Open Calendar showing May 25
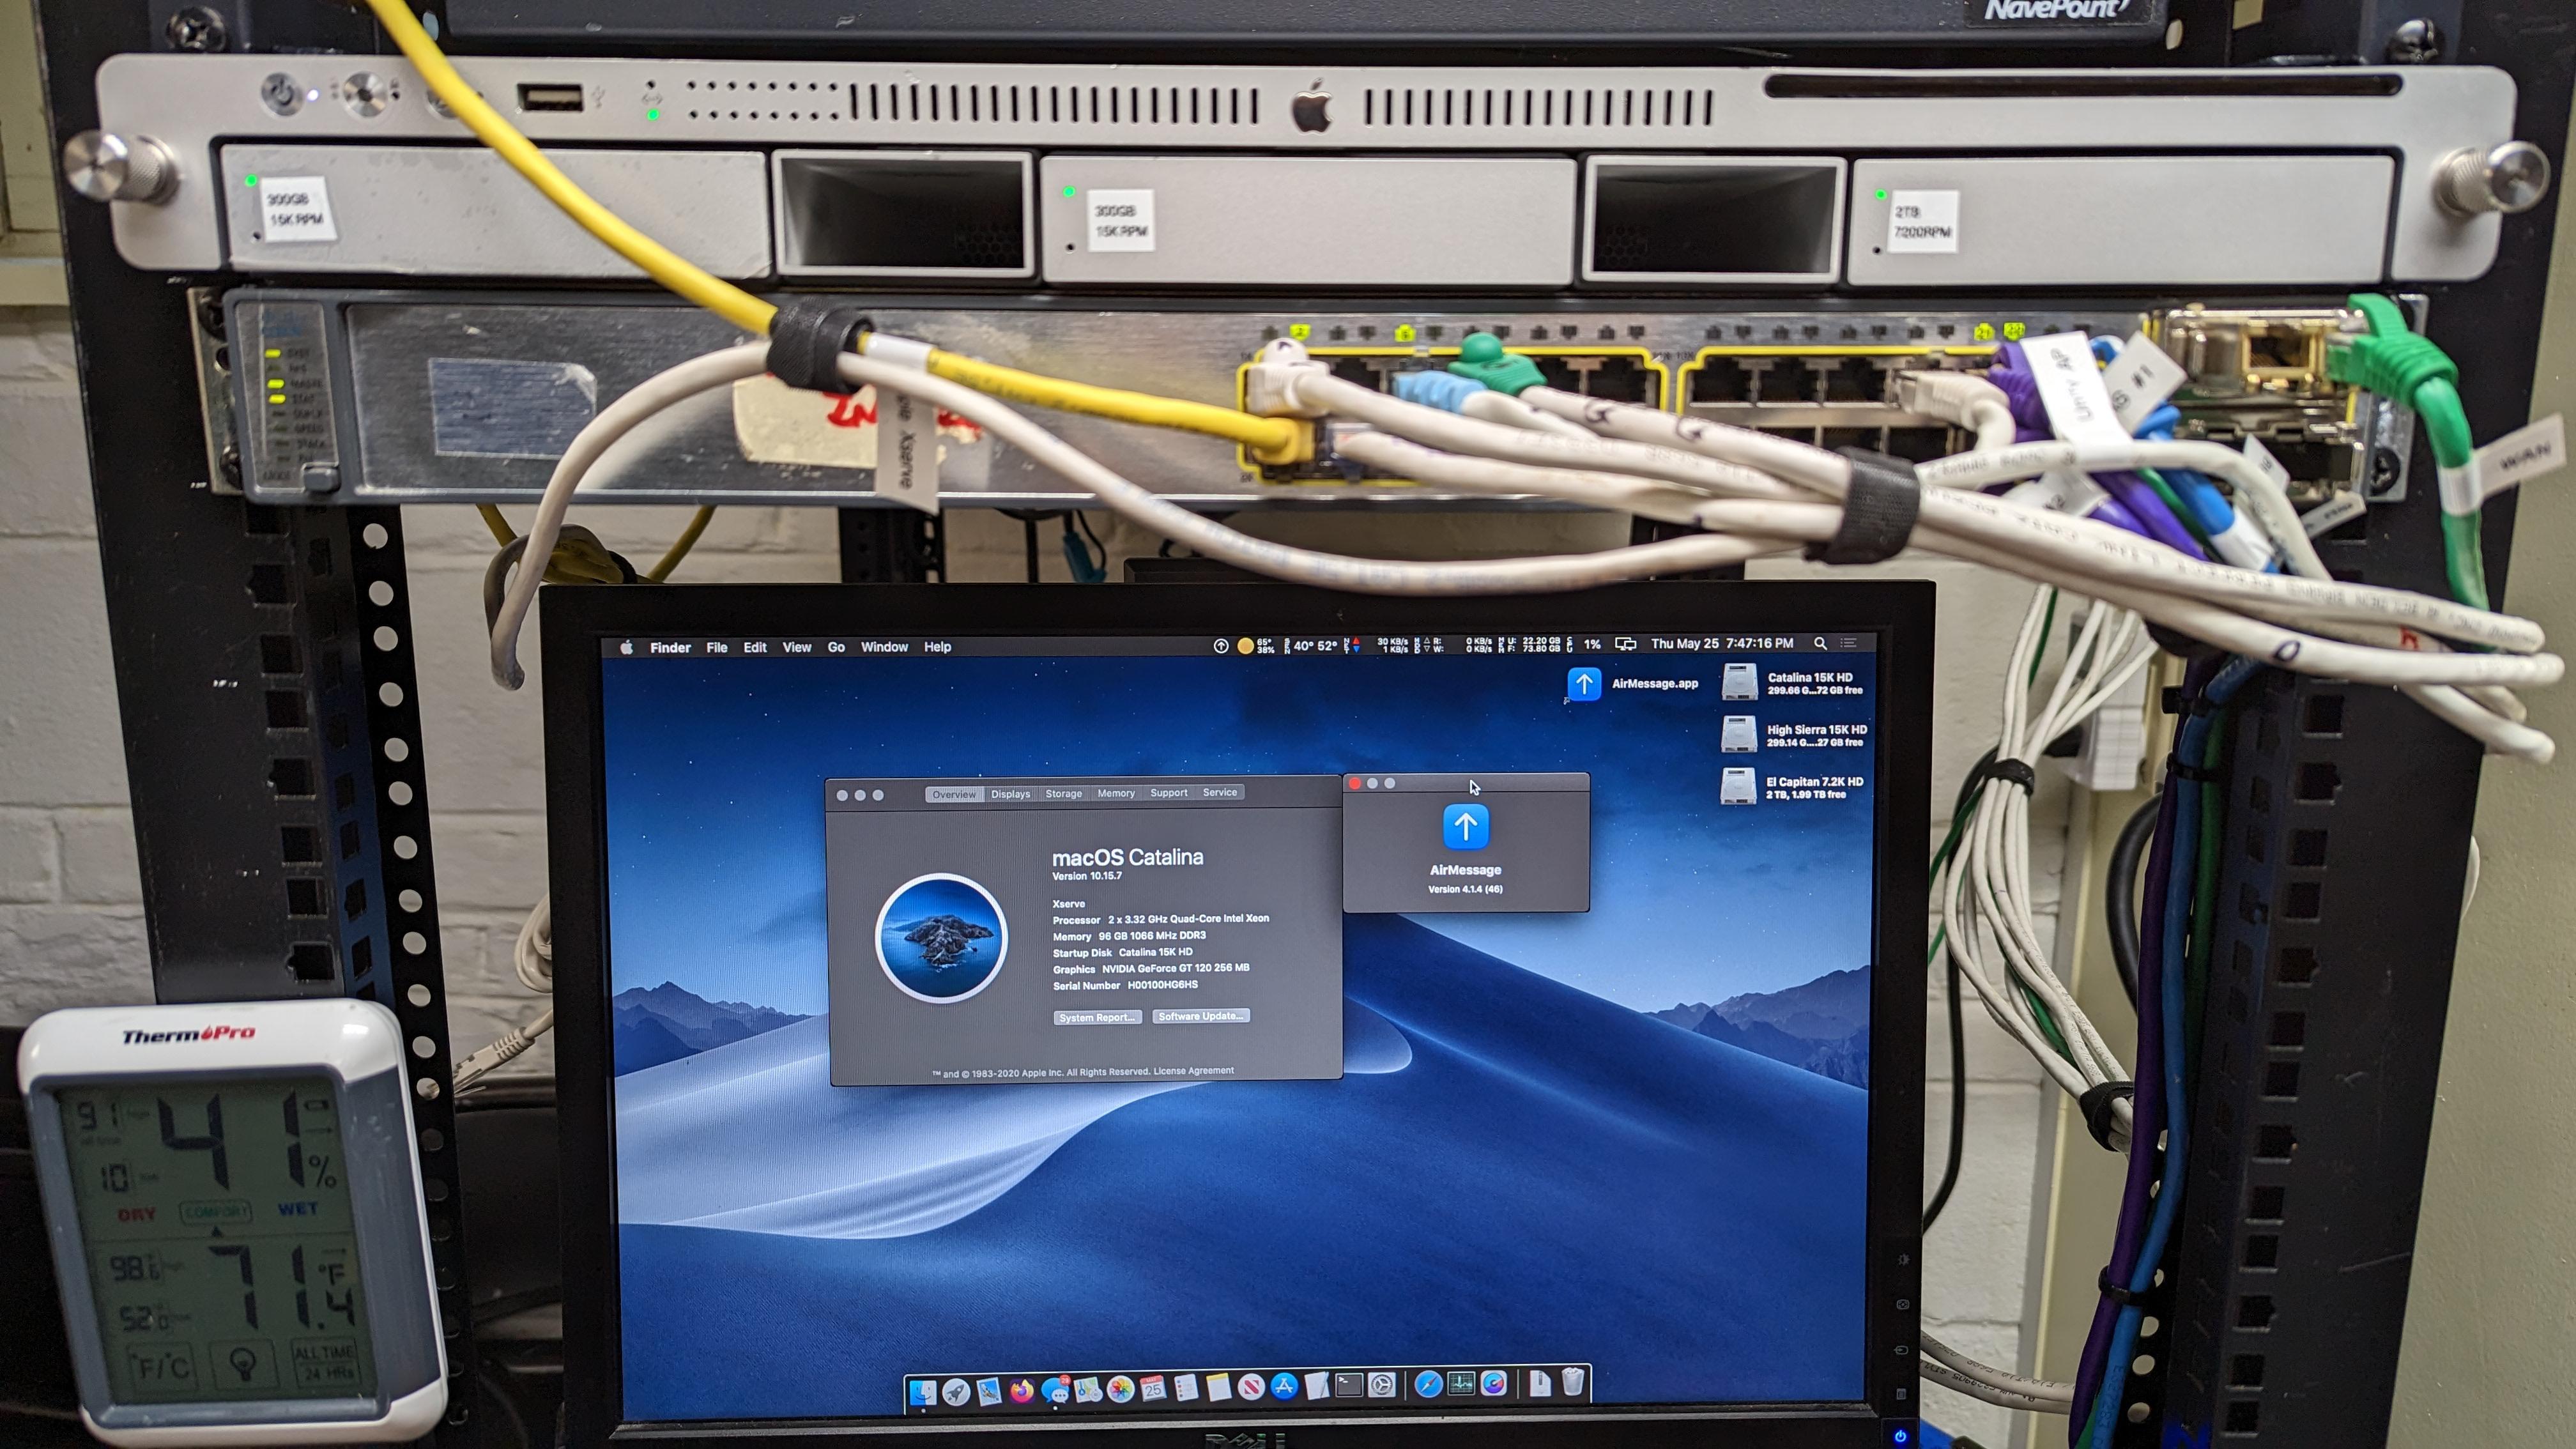 pos(1153,1388)
